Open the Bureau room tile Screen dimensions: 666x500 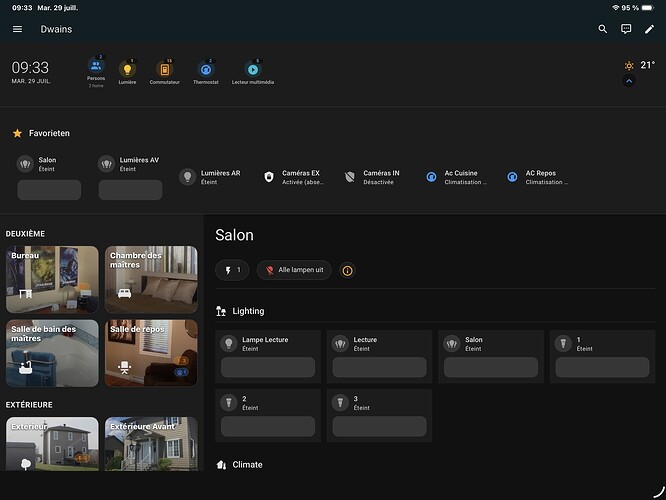click(52, 280)
